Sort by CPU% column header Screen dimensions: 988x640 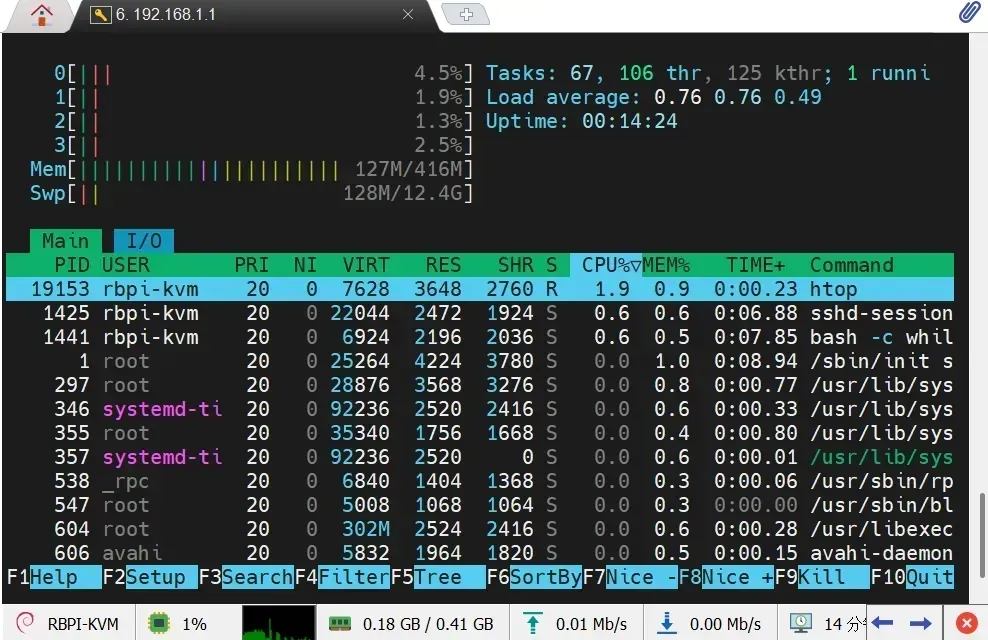[606, 265]
